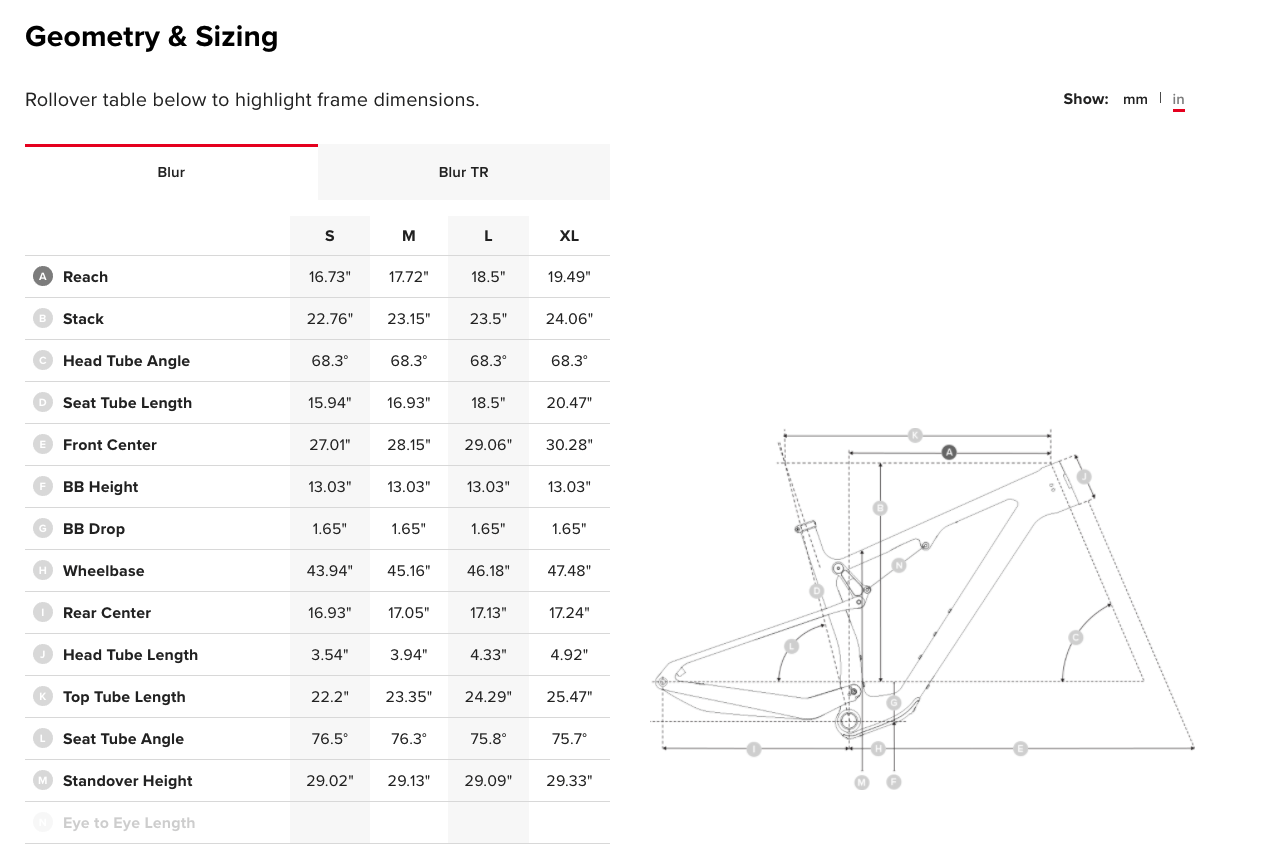
Task: Click the L size column header
Action: coord(488,236)
